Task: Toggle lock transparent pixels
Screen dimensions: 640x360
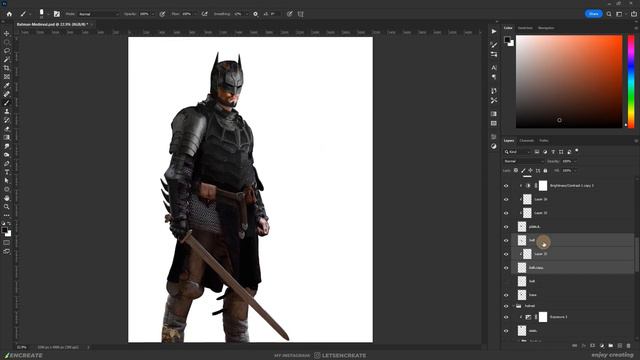Action: point(516,171)
